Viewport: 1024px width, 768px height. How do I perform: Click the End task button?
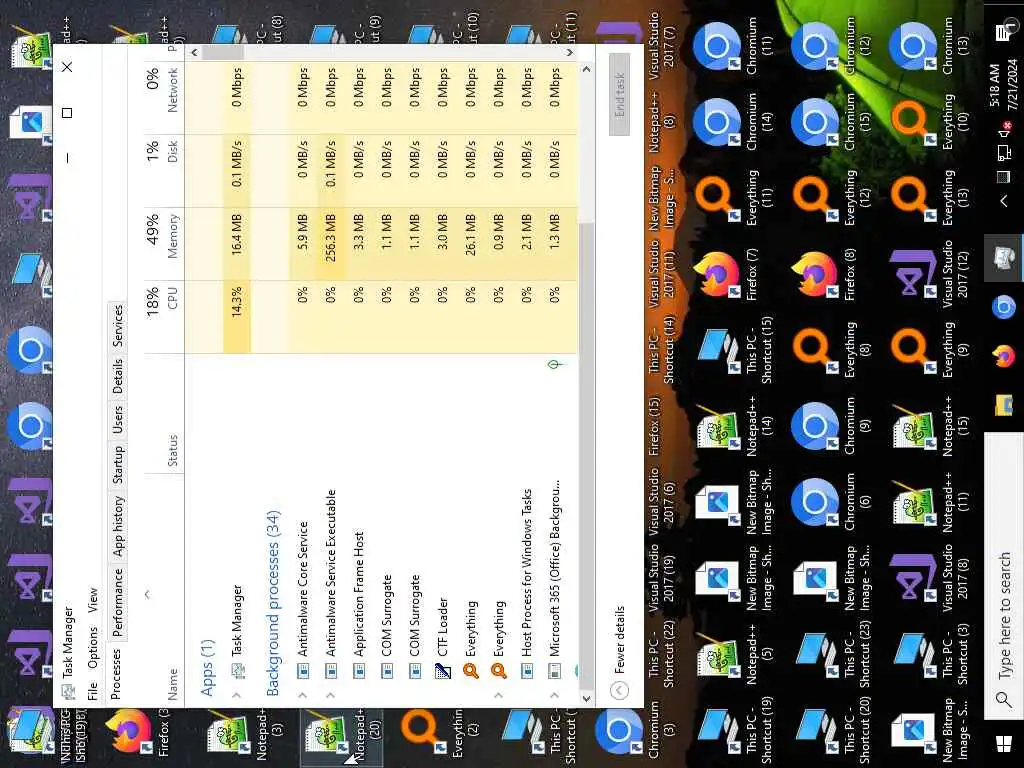tap(619, 94)
